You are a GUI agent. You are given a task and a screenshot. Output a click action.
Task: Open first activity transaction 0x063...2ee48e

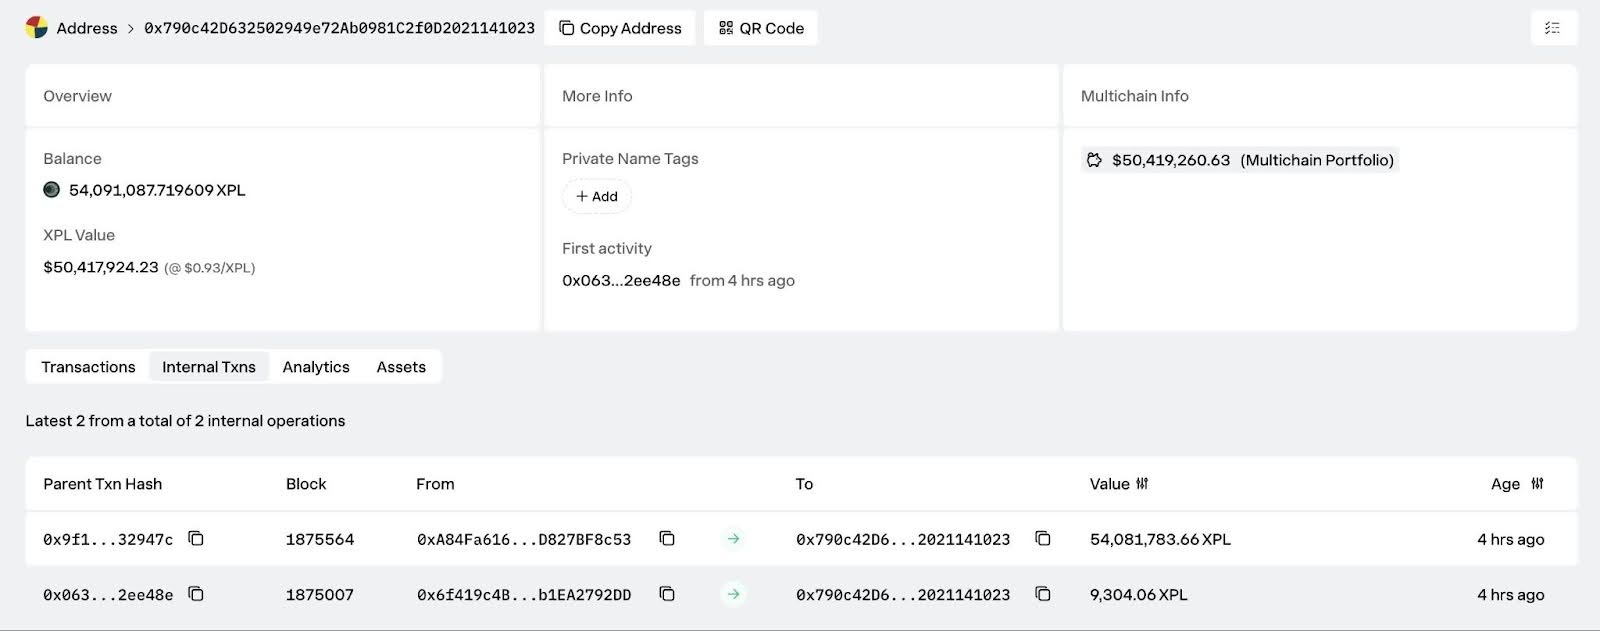coord(621,281)
